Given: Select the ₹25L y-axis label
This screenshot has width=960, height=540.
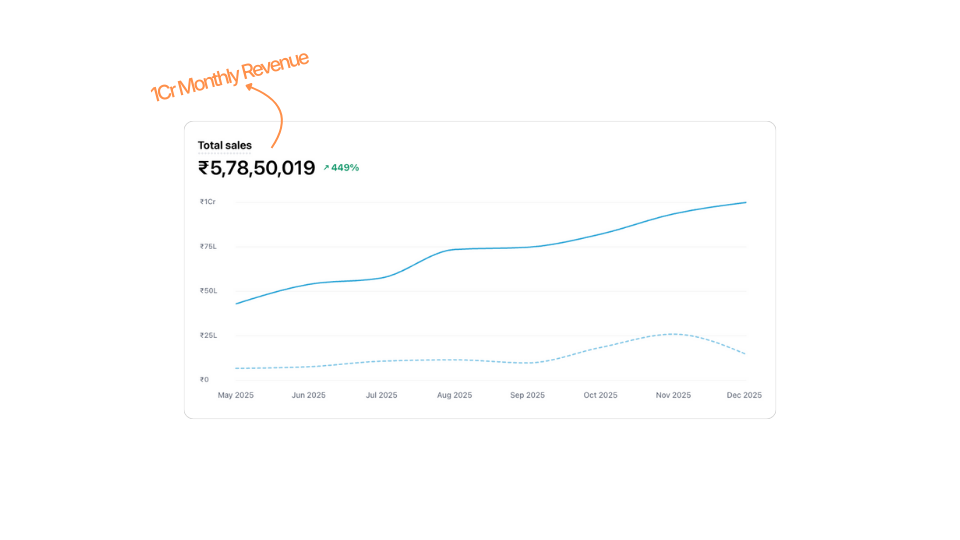Looking at the screenshot, I should tap(207, 335).
